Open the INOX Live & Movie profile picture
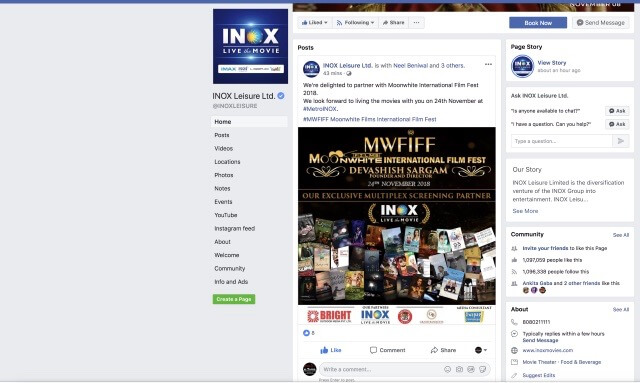The height and width of the screenshot is (383, 640). pos(250,47)
